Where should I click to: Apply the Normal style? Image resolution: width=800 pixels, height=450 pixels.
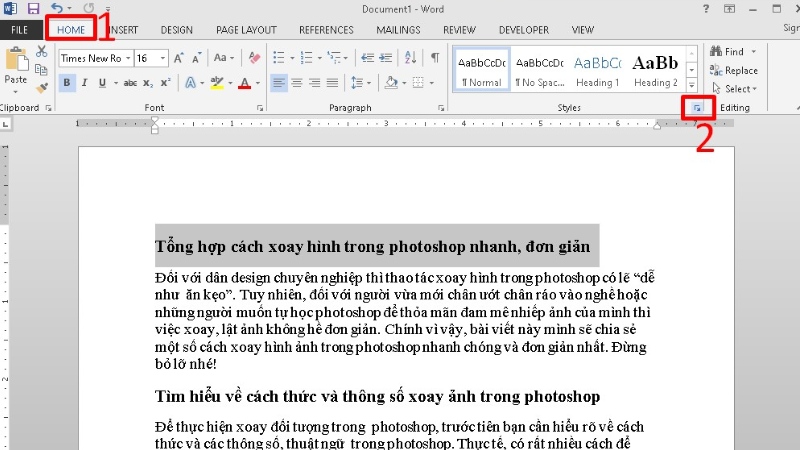[x=482, y=70]
